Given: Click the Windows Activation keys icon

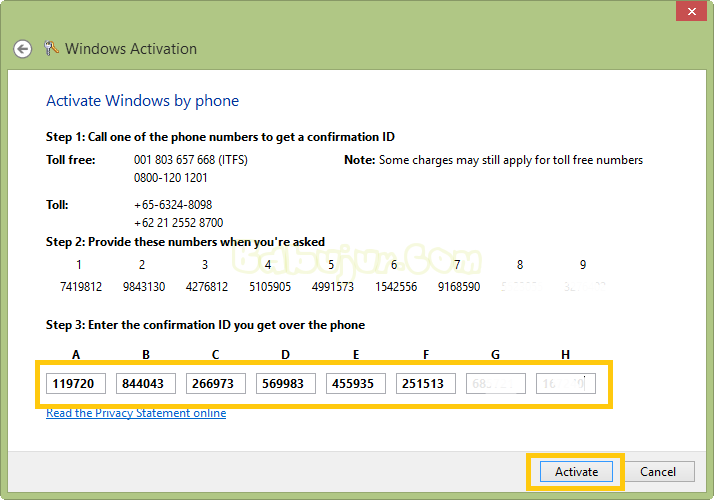Looking at the screenshot, I should (51, 48).
